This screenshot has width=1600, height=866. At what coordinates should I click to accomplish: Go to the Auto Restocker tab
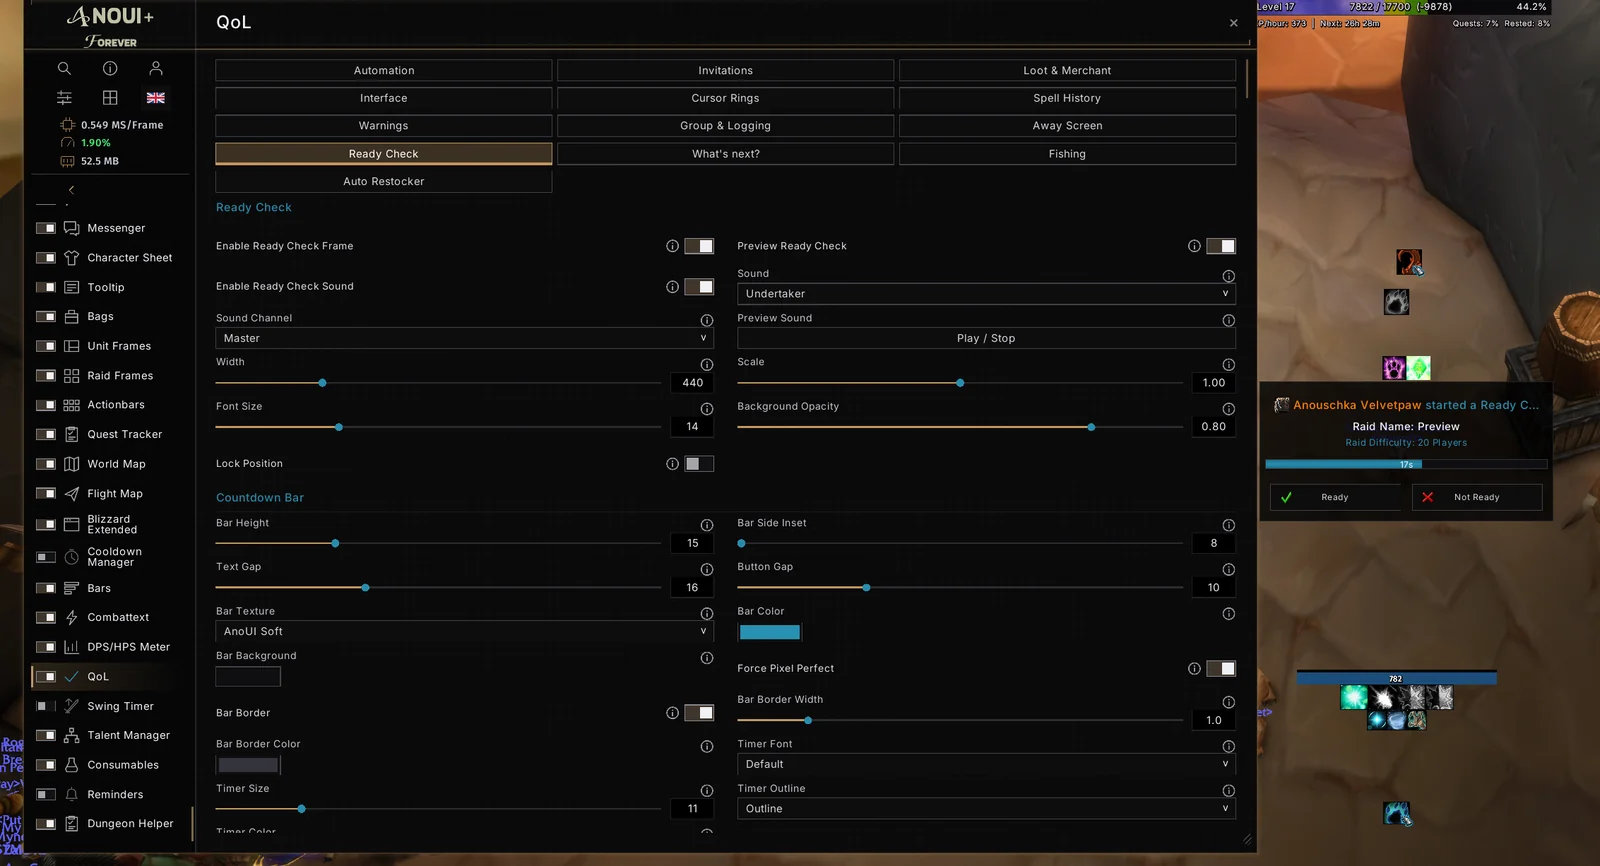[x=384, y=182]
